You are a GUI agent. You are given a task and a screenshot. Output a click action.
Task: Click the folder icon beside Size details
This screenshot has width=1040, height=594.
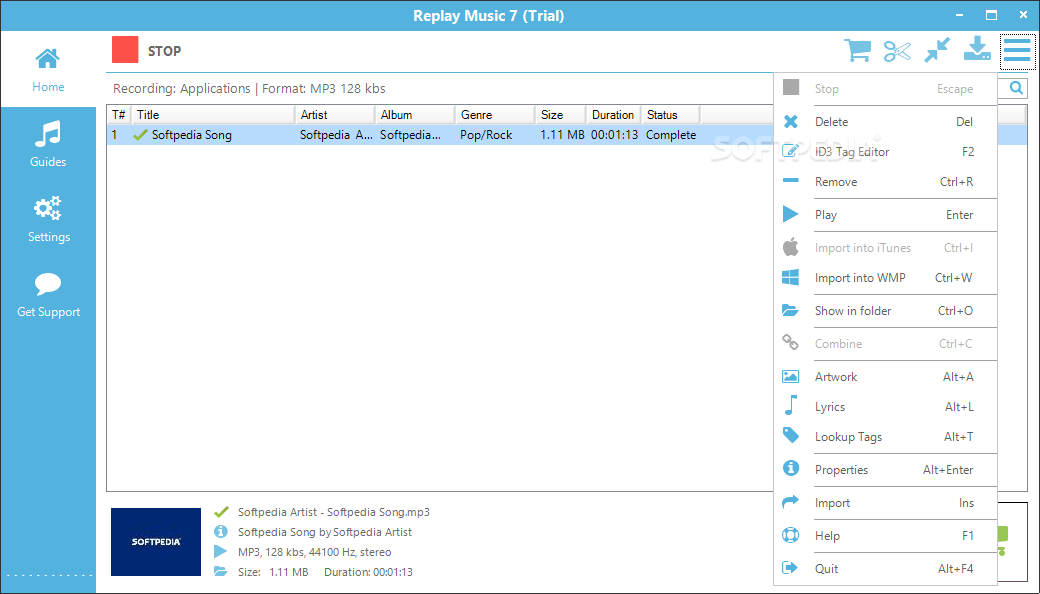(x=221, y=571)
